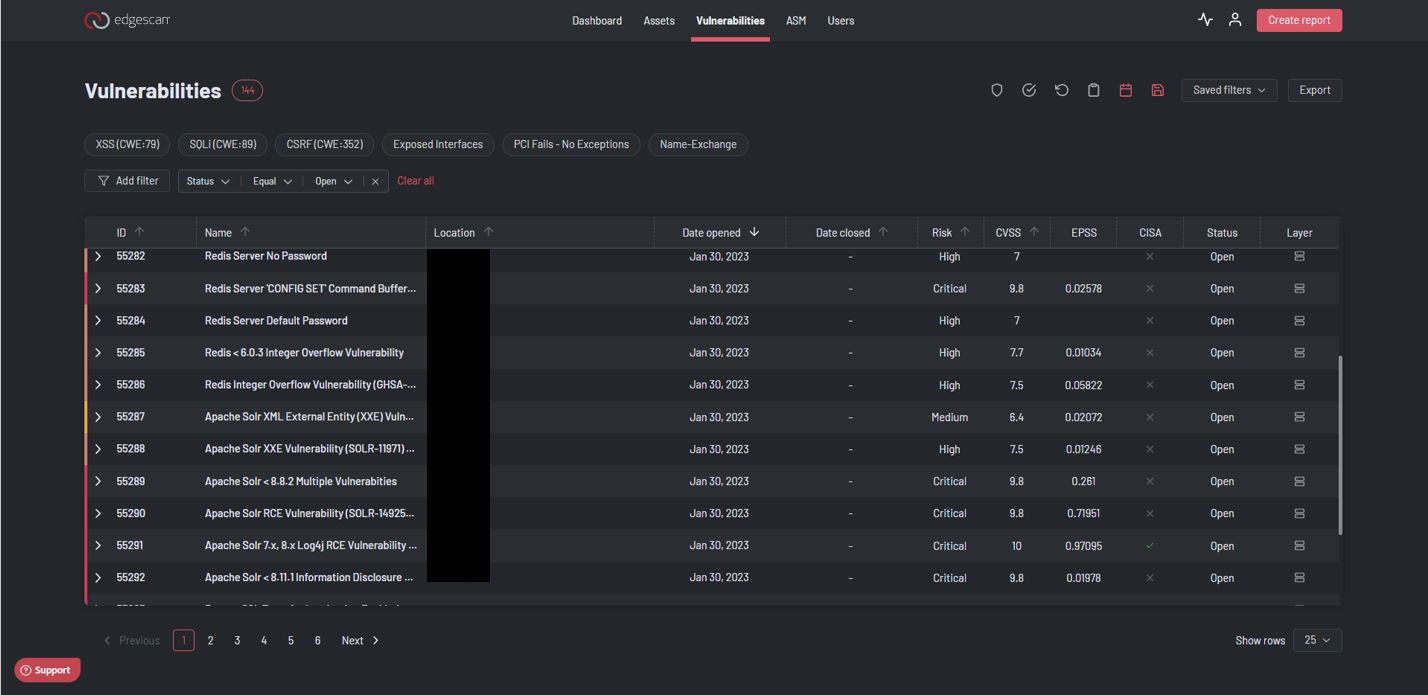Go to page 2

point(210,640)
